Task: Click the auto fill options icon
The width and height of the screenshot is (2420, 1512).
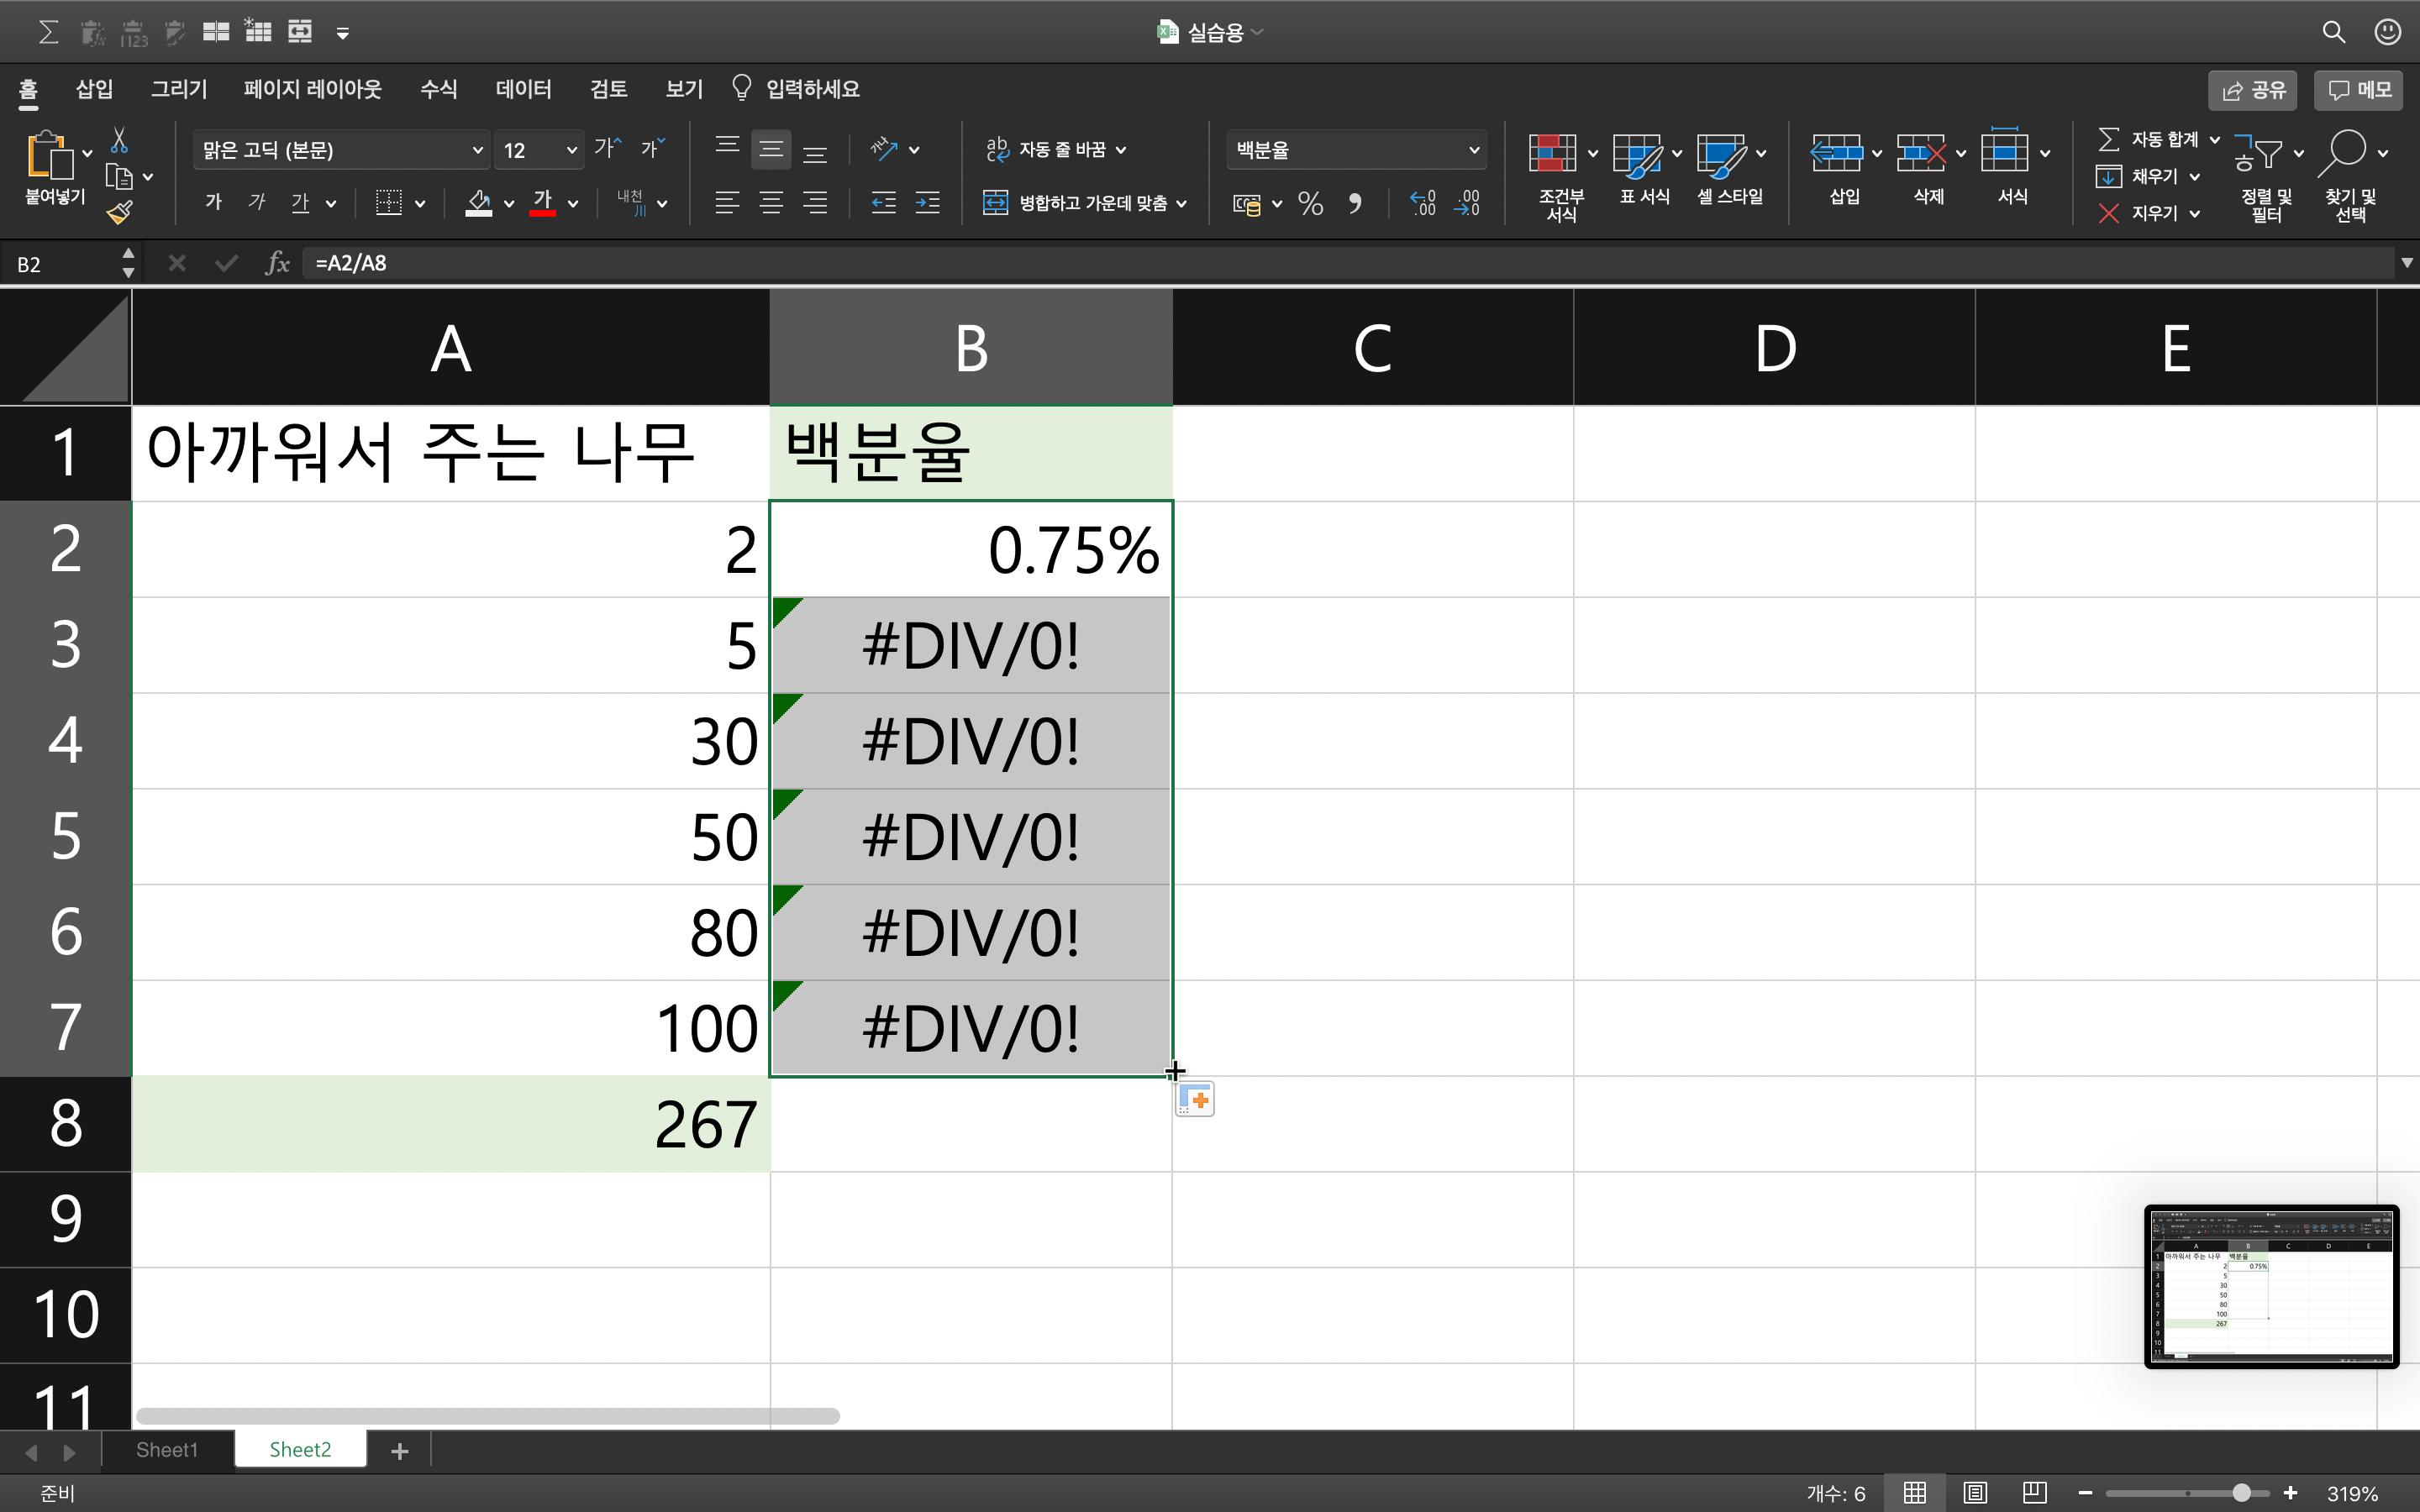Action: 1195,1099
